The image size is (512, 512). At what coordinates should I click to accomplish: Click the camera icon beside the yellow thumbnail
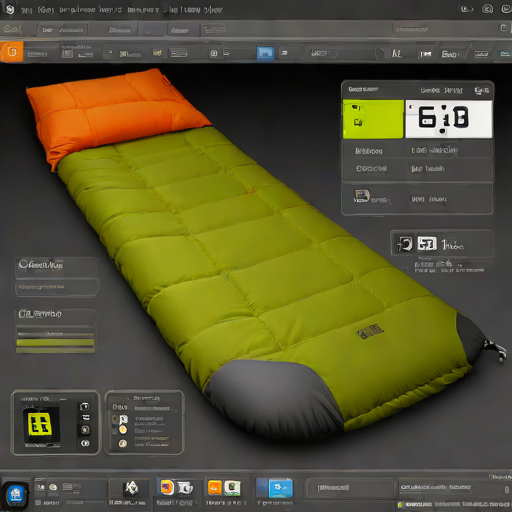pyautogui.click(x=85, y=406)
